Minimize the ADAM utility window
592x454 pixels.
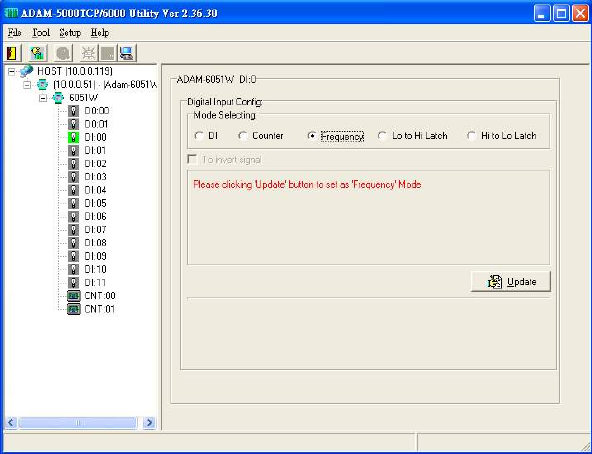click(x=542, y=14)
